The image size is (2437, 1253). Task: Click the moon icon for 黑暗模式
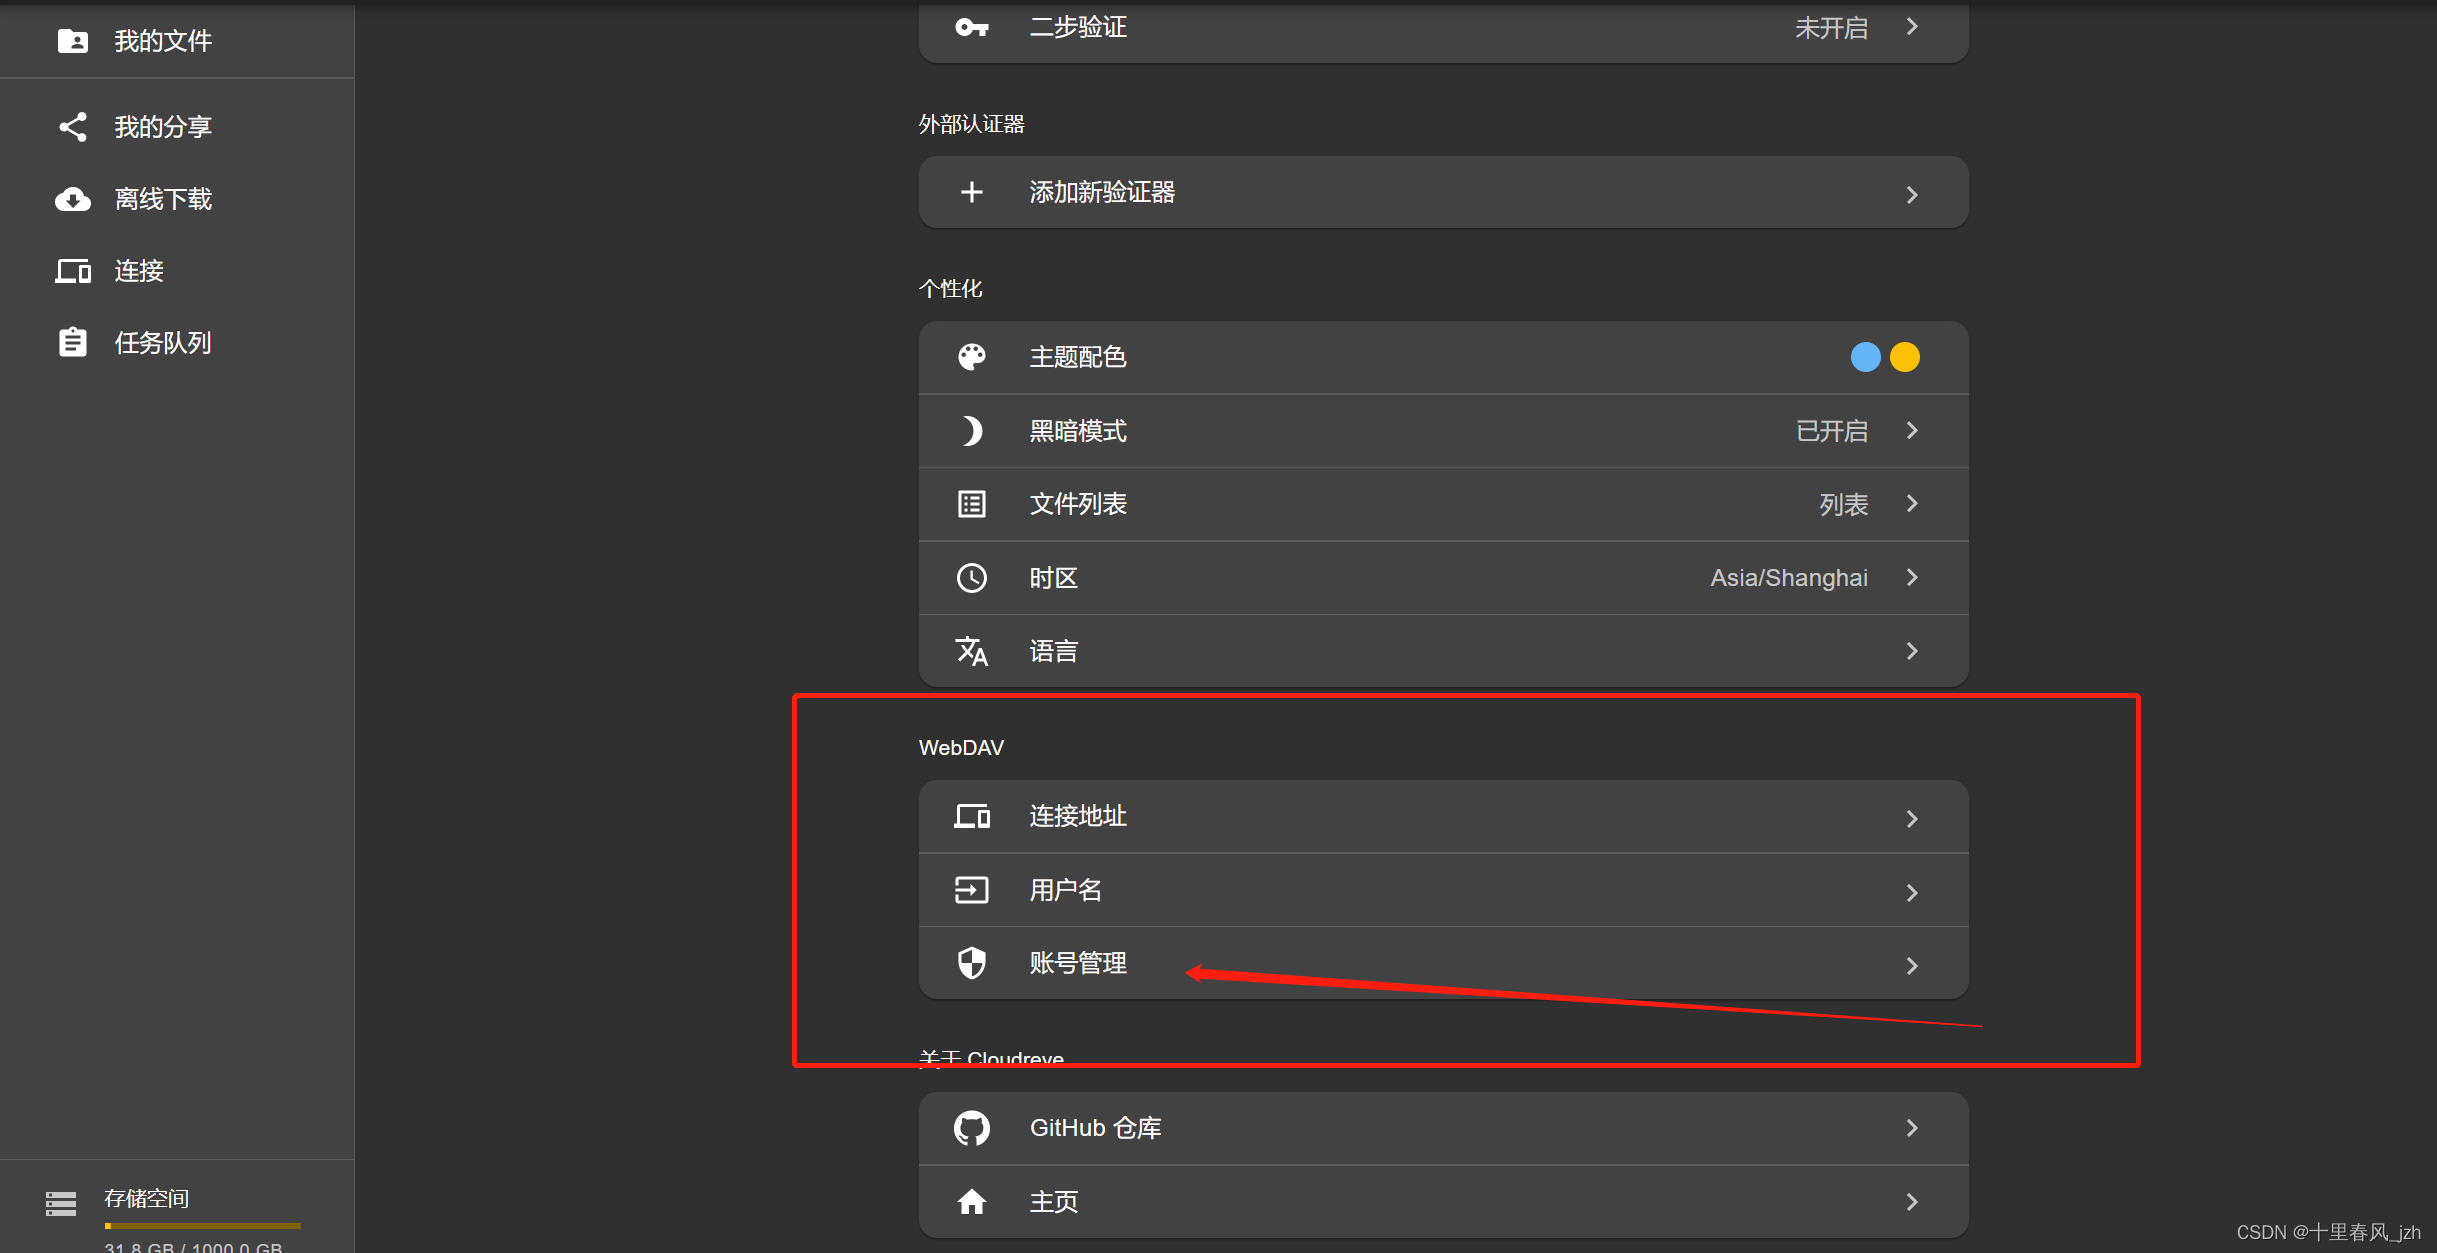point(971,431)
